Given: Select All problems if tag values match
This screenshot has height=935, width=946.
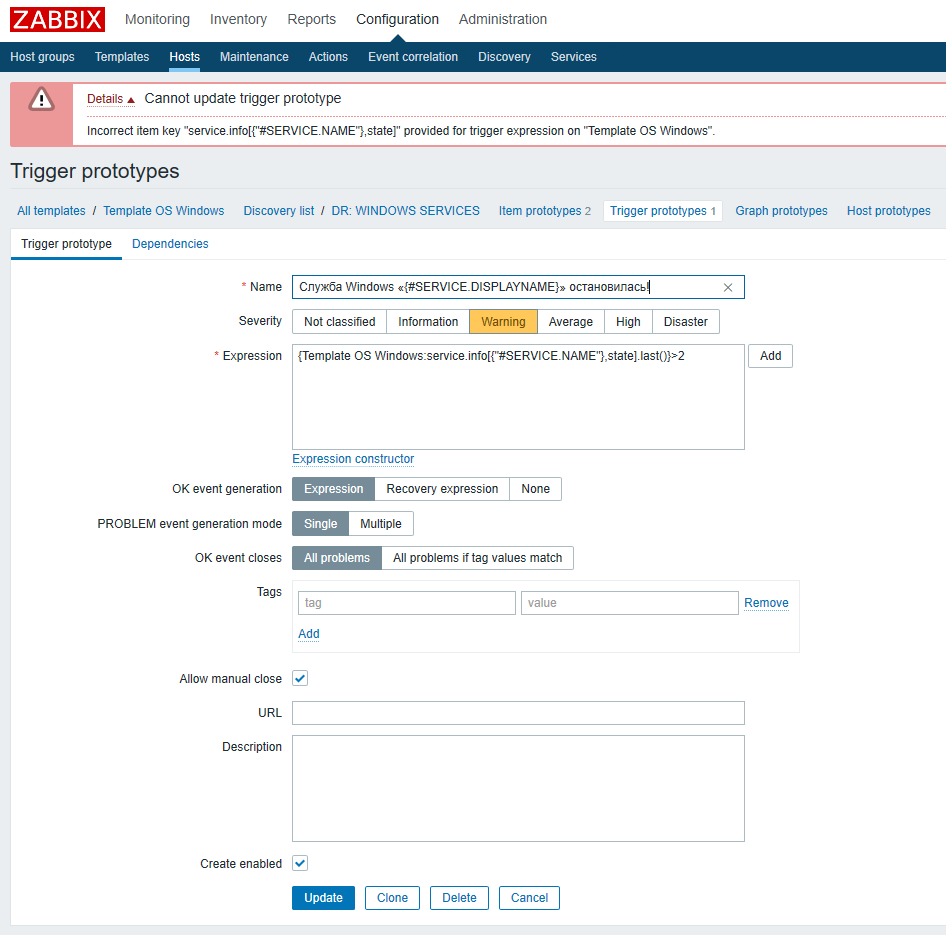Looking at the screenshot, I should (x=477, y=558).
